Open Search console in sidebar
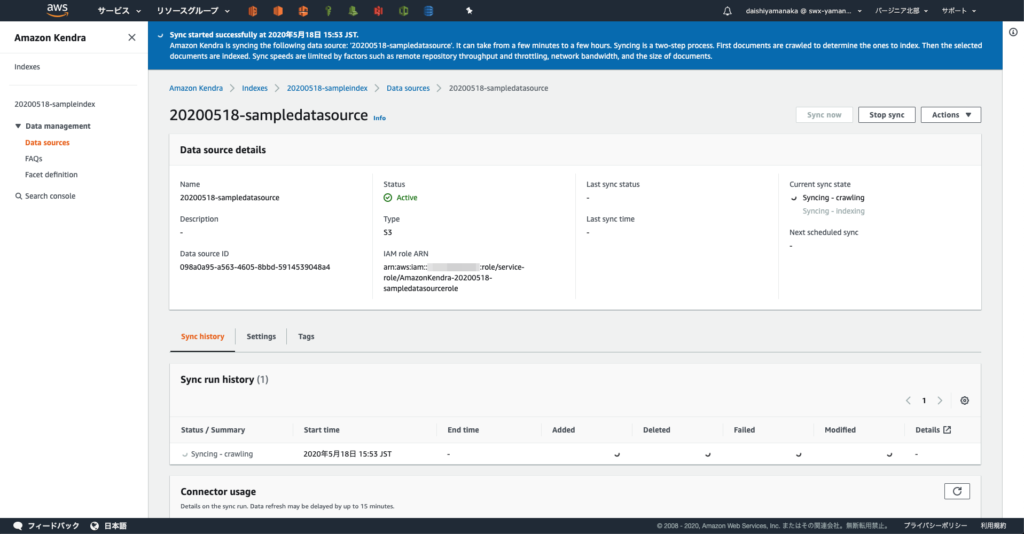The height and width of the screenshot is (534, 1024). (x=49, y=196)
